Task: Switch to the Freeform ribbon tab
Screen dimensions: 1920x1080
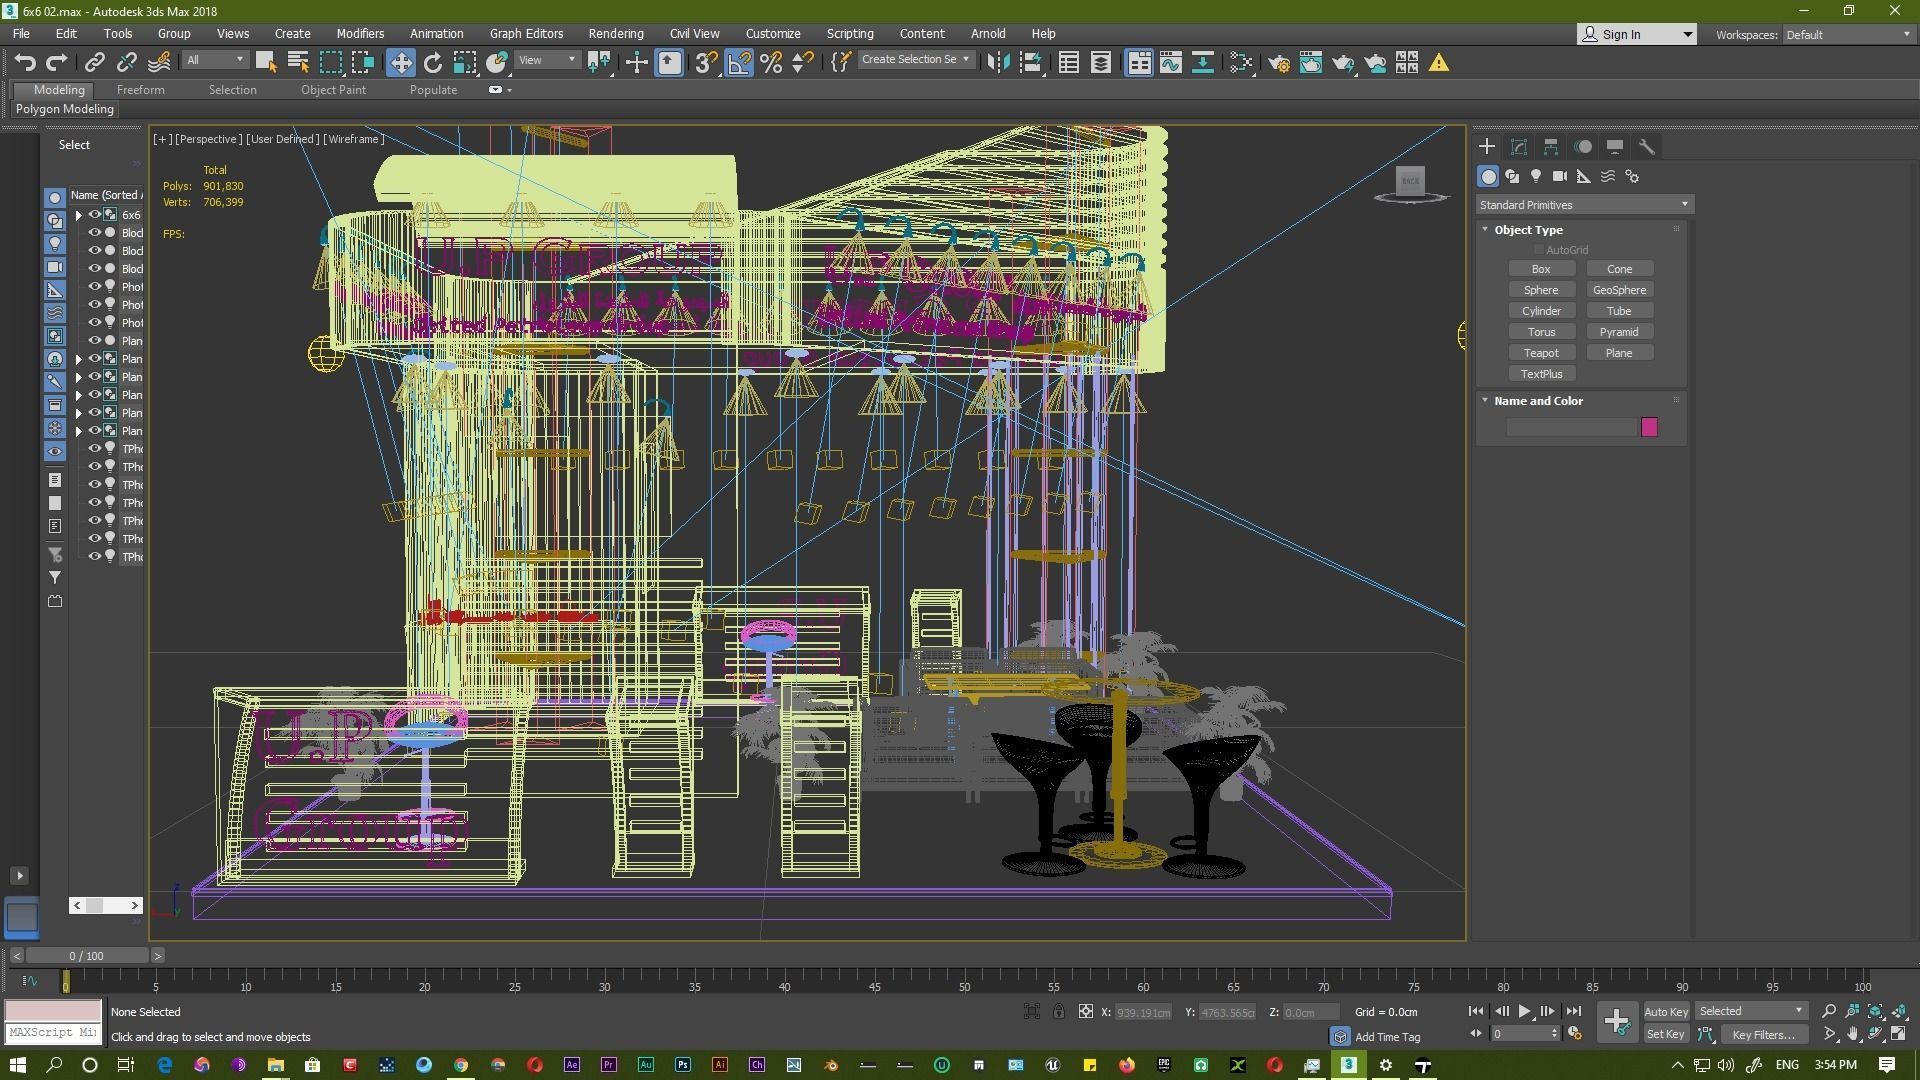Action: pyautogui.click(x=140, y=90)
